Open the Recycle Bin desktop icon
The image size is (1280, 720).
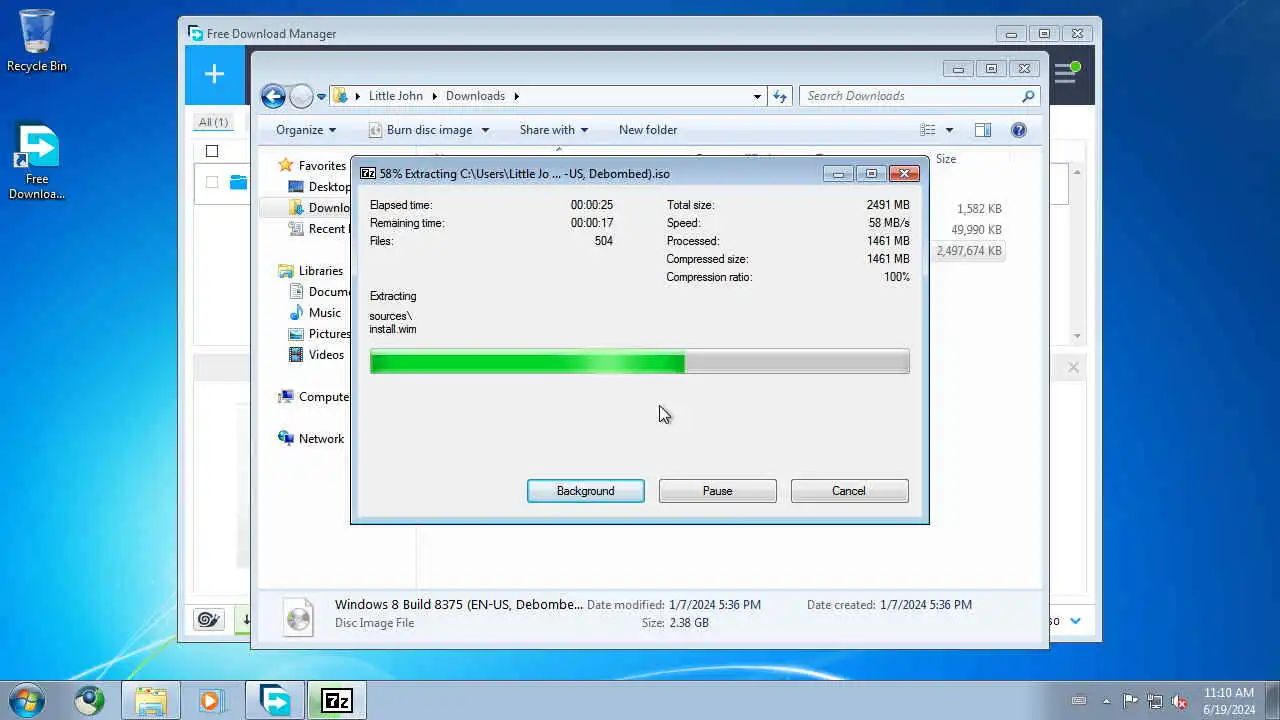pos(37,40)
